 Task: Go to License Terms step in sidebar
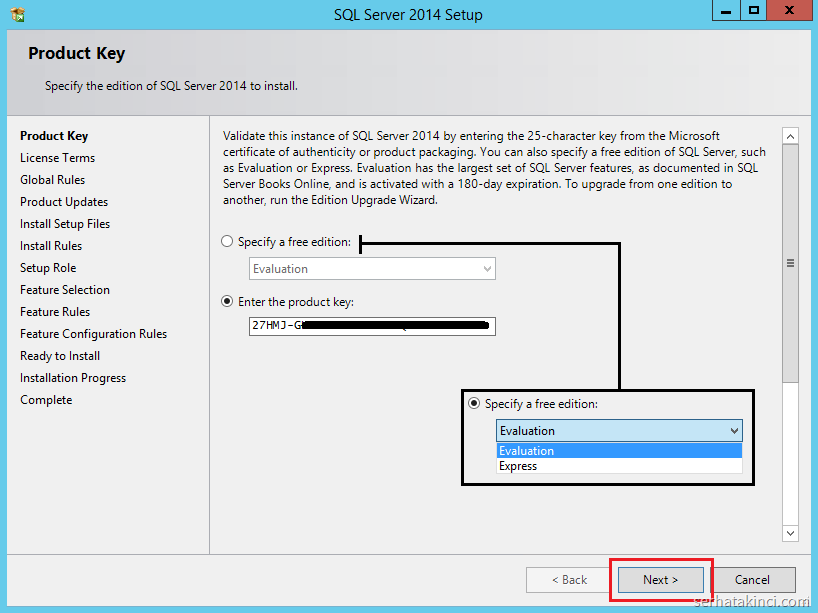(x=57, y=158)
